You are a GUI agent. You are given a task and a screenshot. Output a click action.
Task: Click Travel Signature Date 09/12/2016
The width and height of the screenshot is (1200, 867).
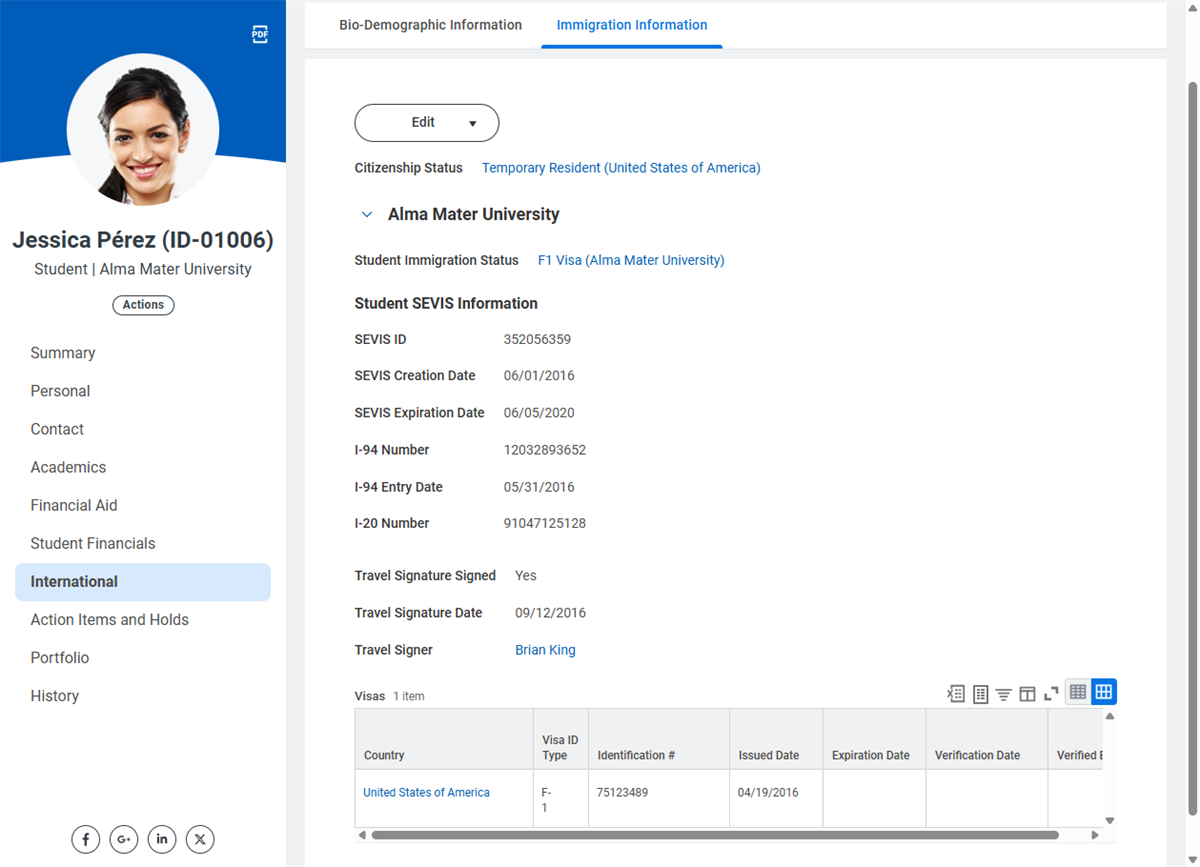click(x=551, y=613)
